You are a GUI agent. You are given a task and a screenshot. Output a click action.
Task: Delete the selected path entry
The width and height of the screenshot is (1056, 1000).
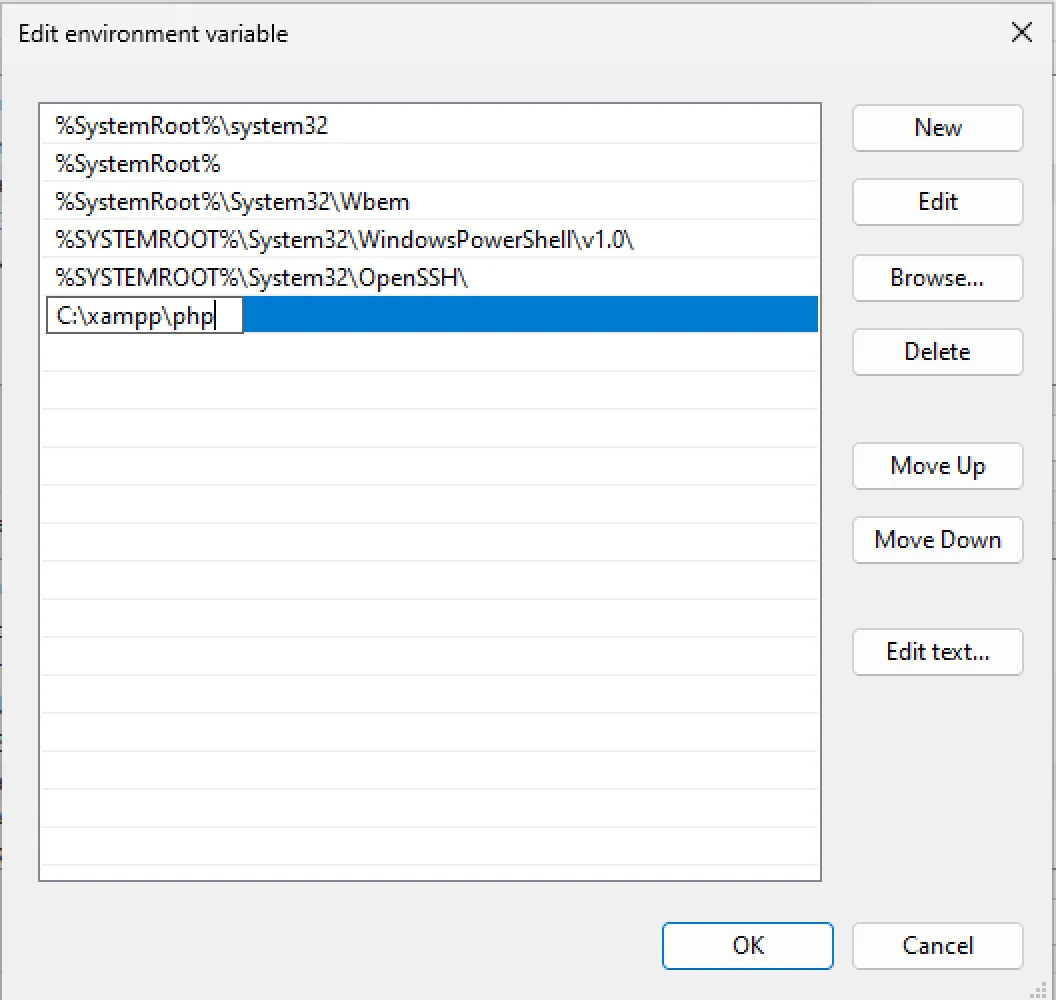click(x=937, y=352)
